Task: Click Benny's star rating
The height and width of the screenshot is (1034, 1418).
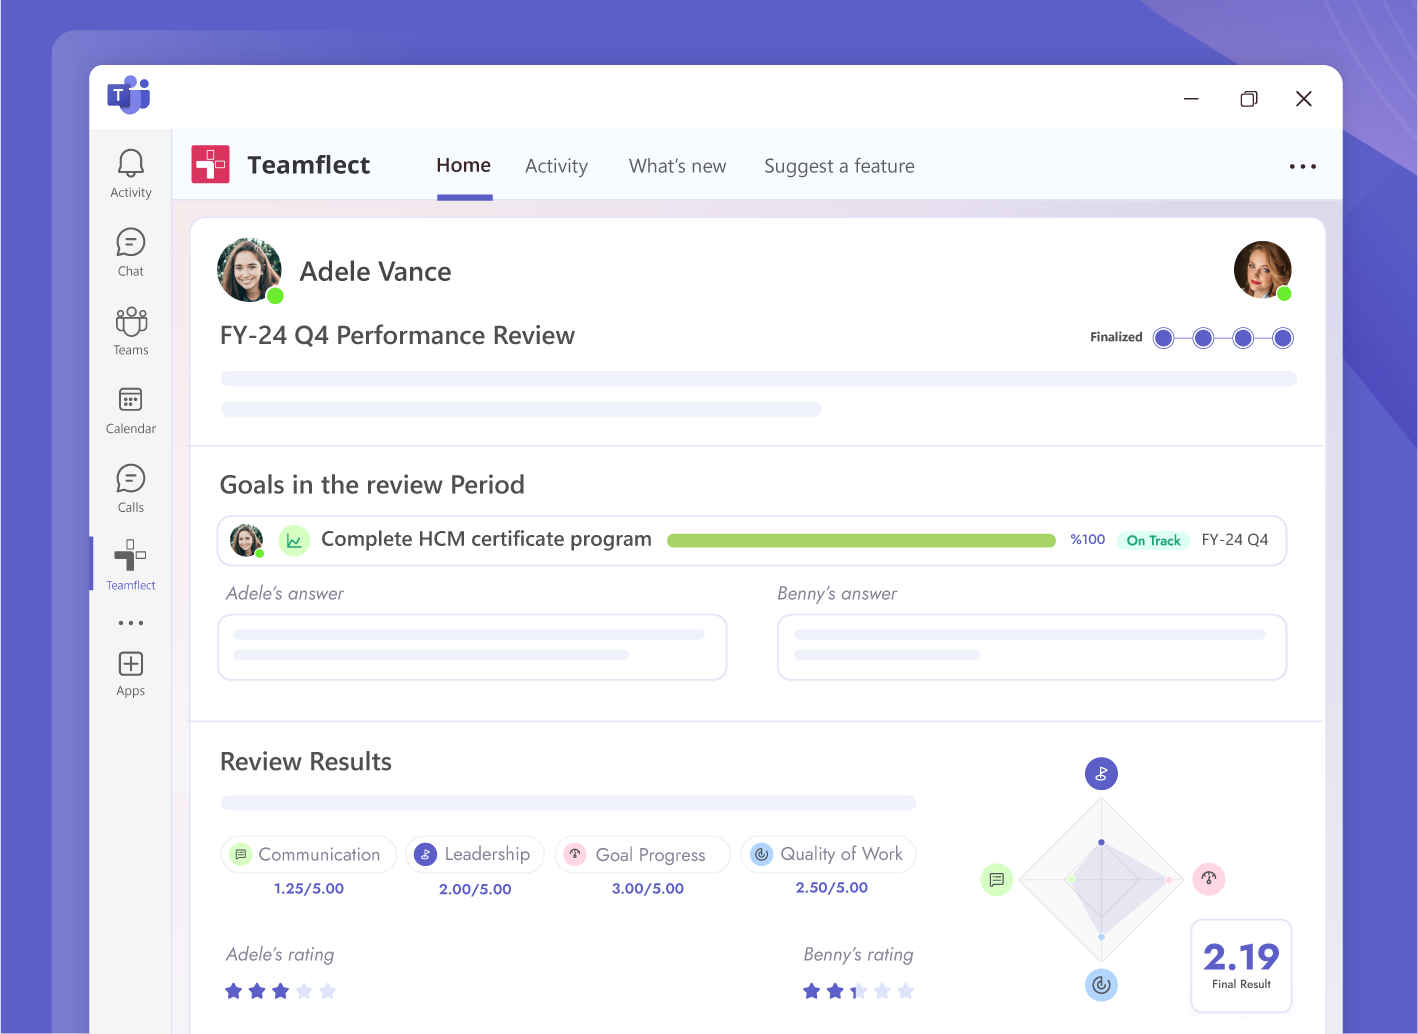Action: [x=858, y=991]
